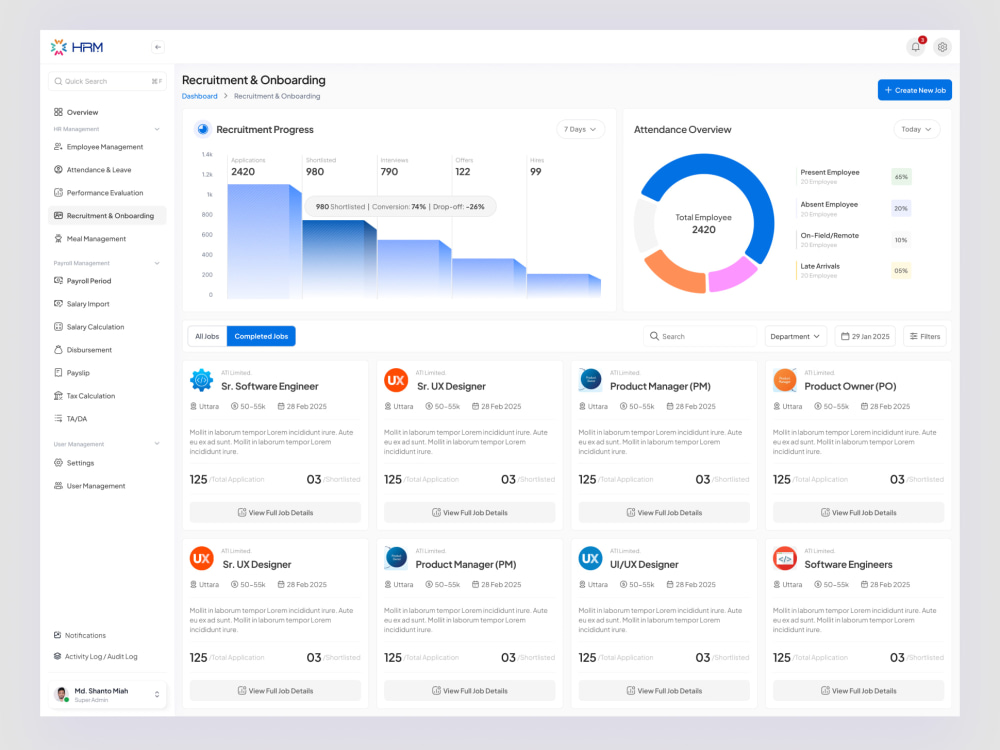
Task: Select the Completed Jobs tab
Action: coord(261,336)
